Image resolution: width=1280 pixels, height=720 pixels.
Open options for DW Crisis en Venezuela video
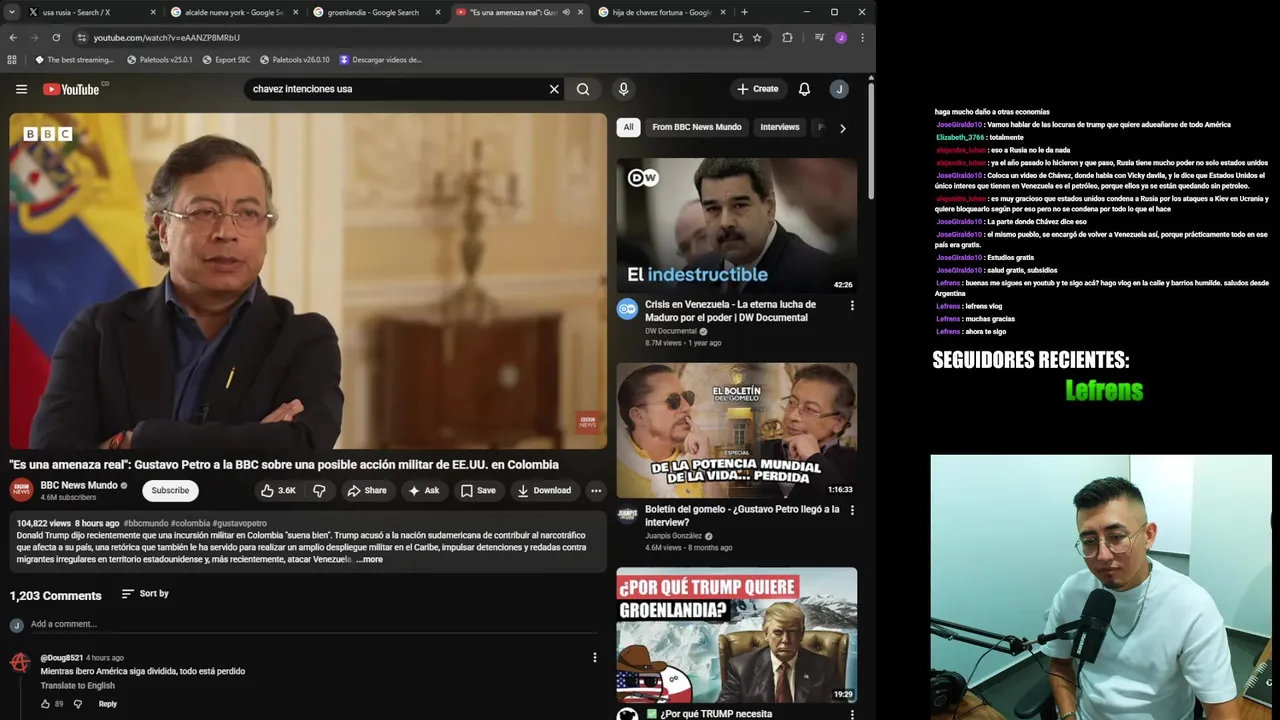tap(852, 305)
